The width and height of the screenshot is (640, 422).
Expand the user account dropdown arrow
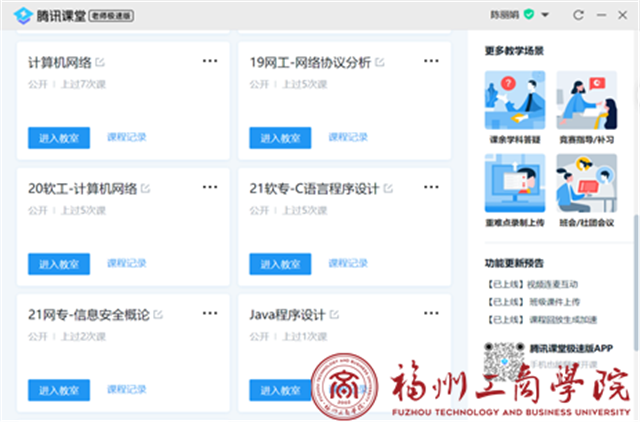coord(544,15)
